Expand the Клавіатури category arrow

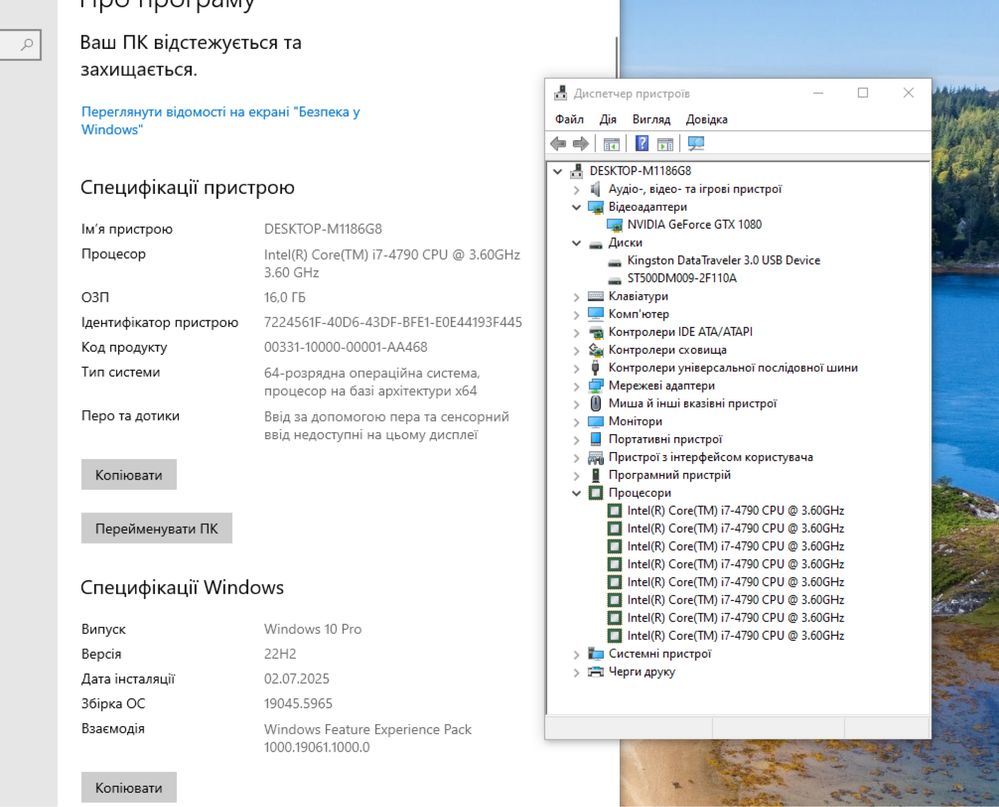(576, 297)
